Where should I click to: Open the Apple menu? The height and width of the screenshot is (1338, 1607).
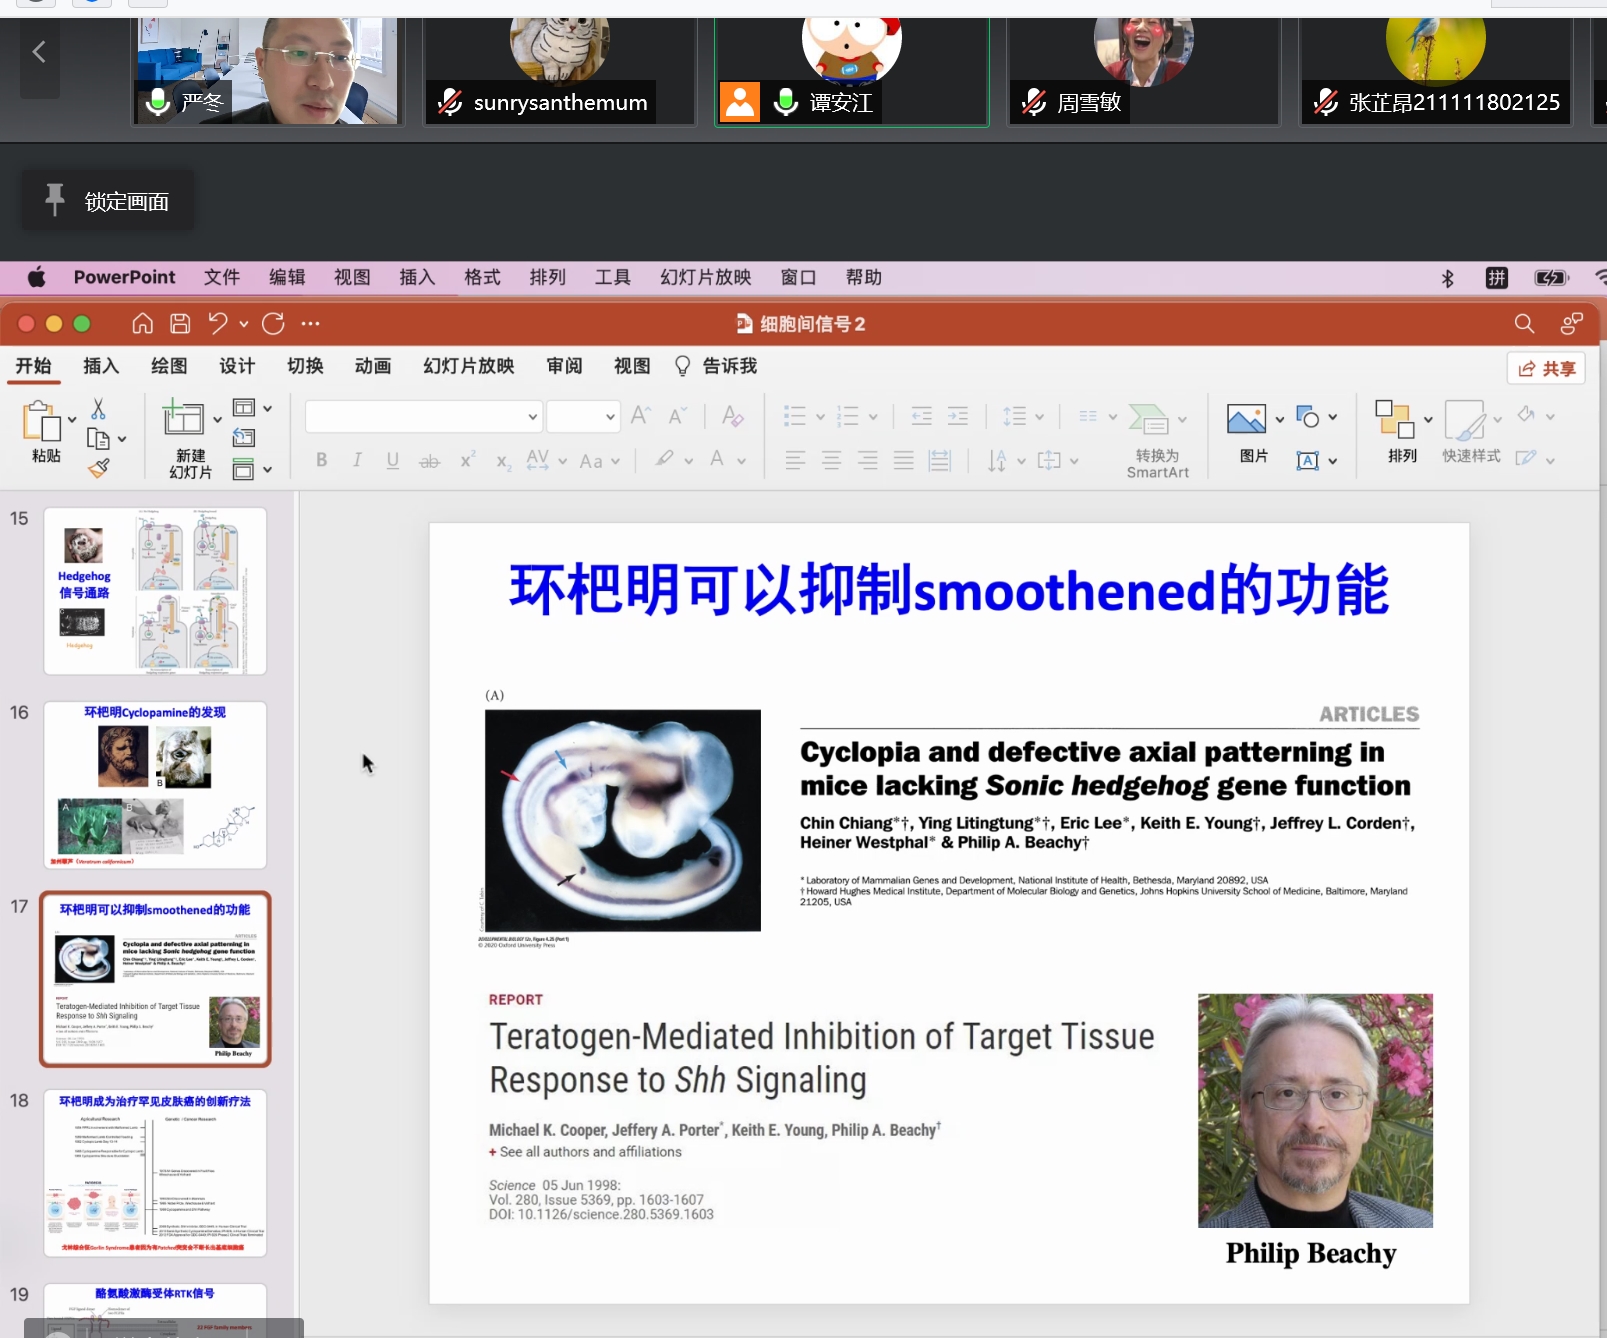(x=36, y=277)
